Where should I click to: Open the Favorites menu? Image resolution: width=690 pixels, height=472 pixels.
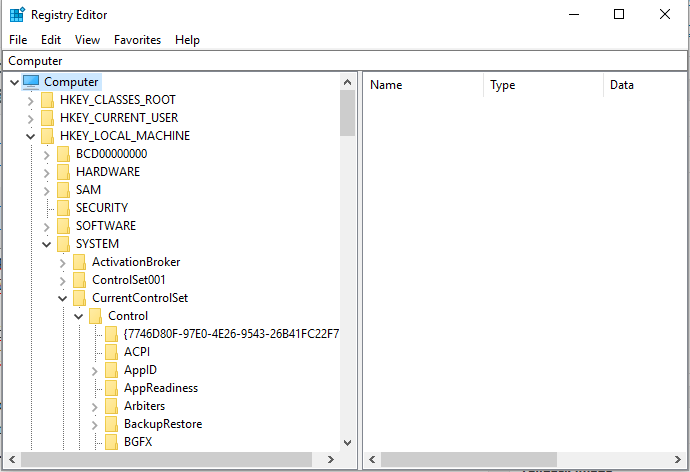[x=137, y=40]
